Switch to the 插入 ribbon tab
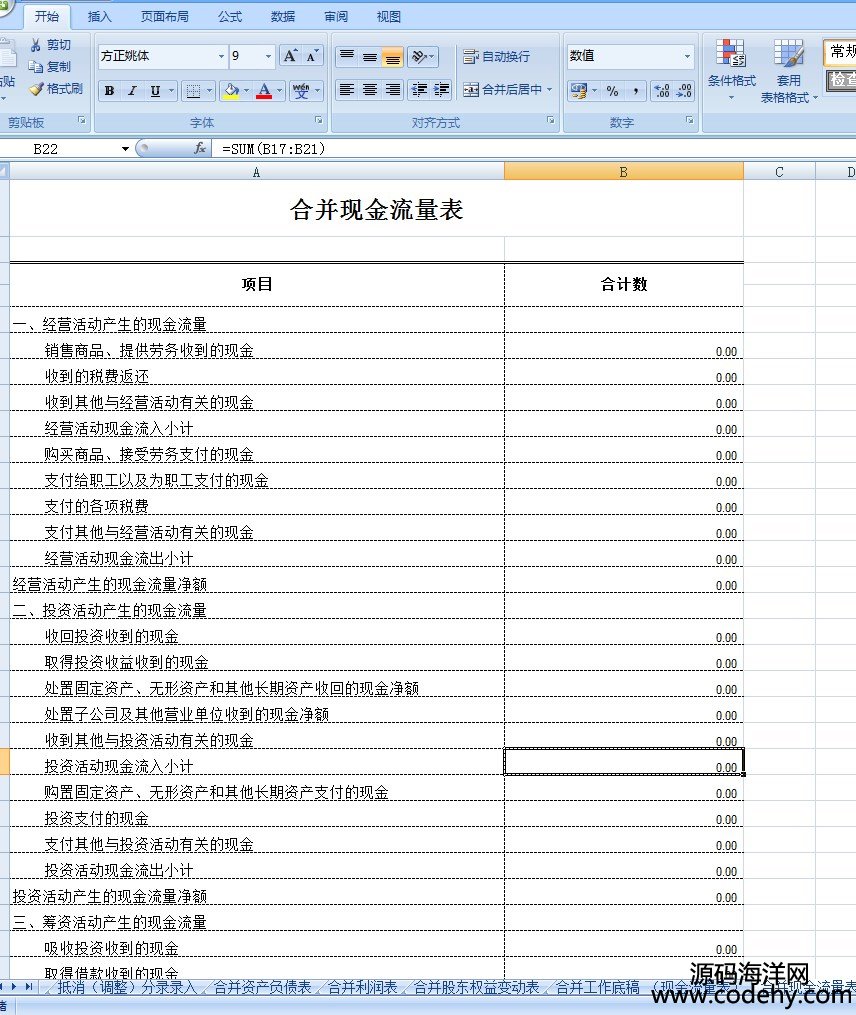Image resolution: width=856 pixels, height=1015 pixels. 100,17
